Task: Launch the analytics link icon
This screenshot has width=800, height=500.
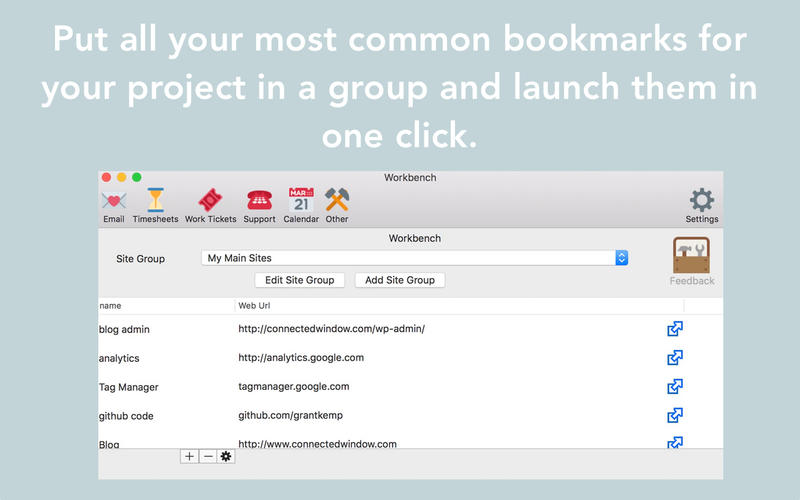Action: pos(675,358)
